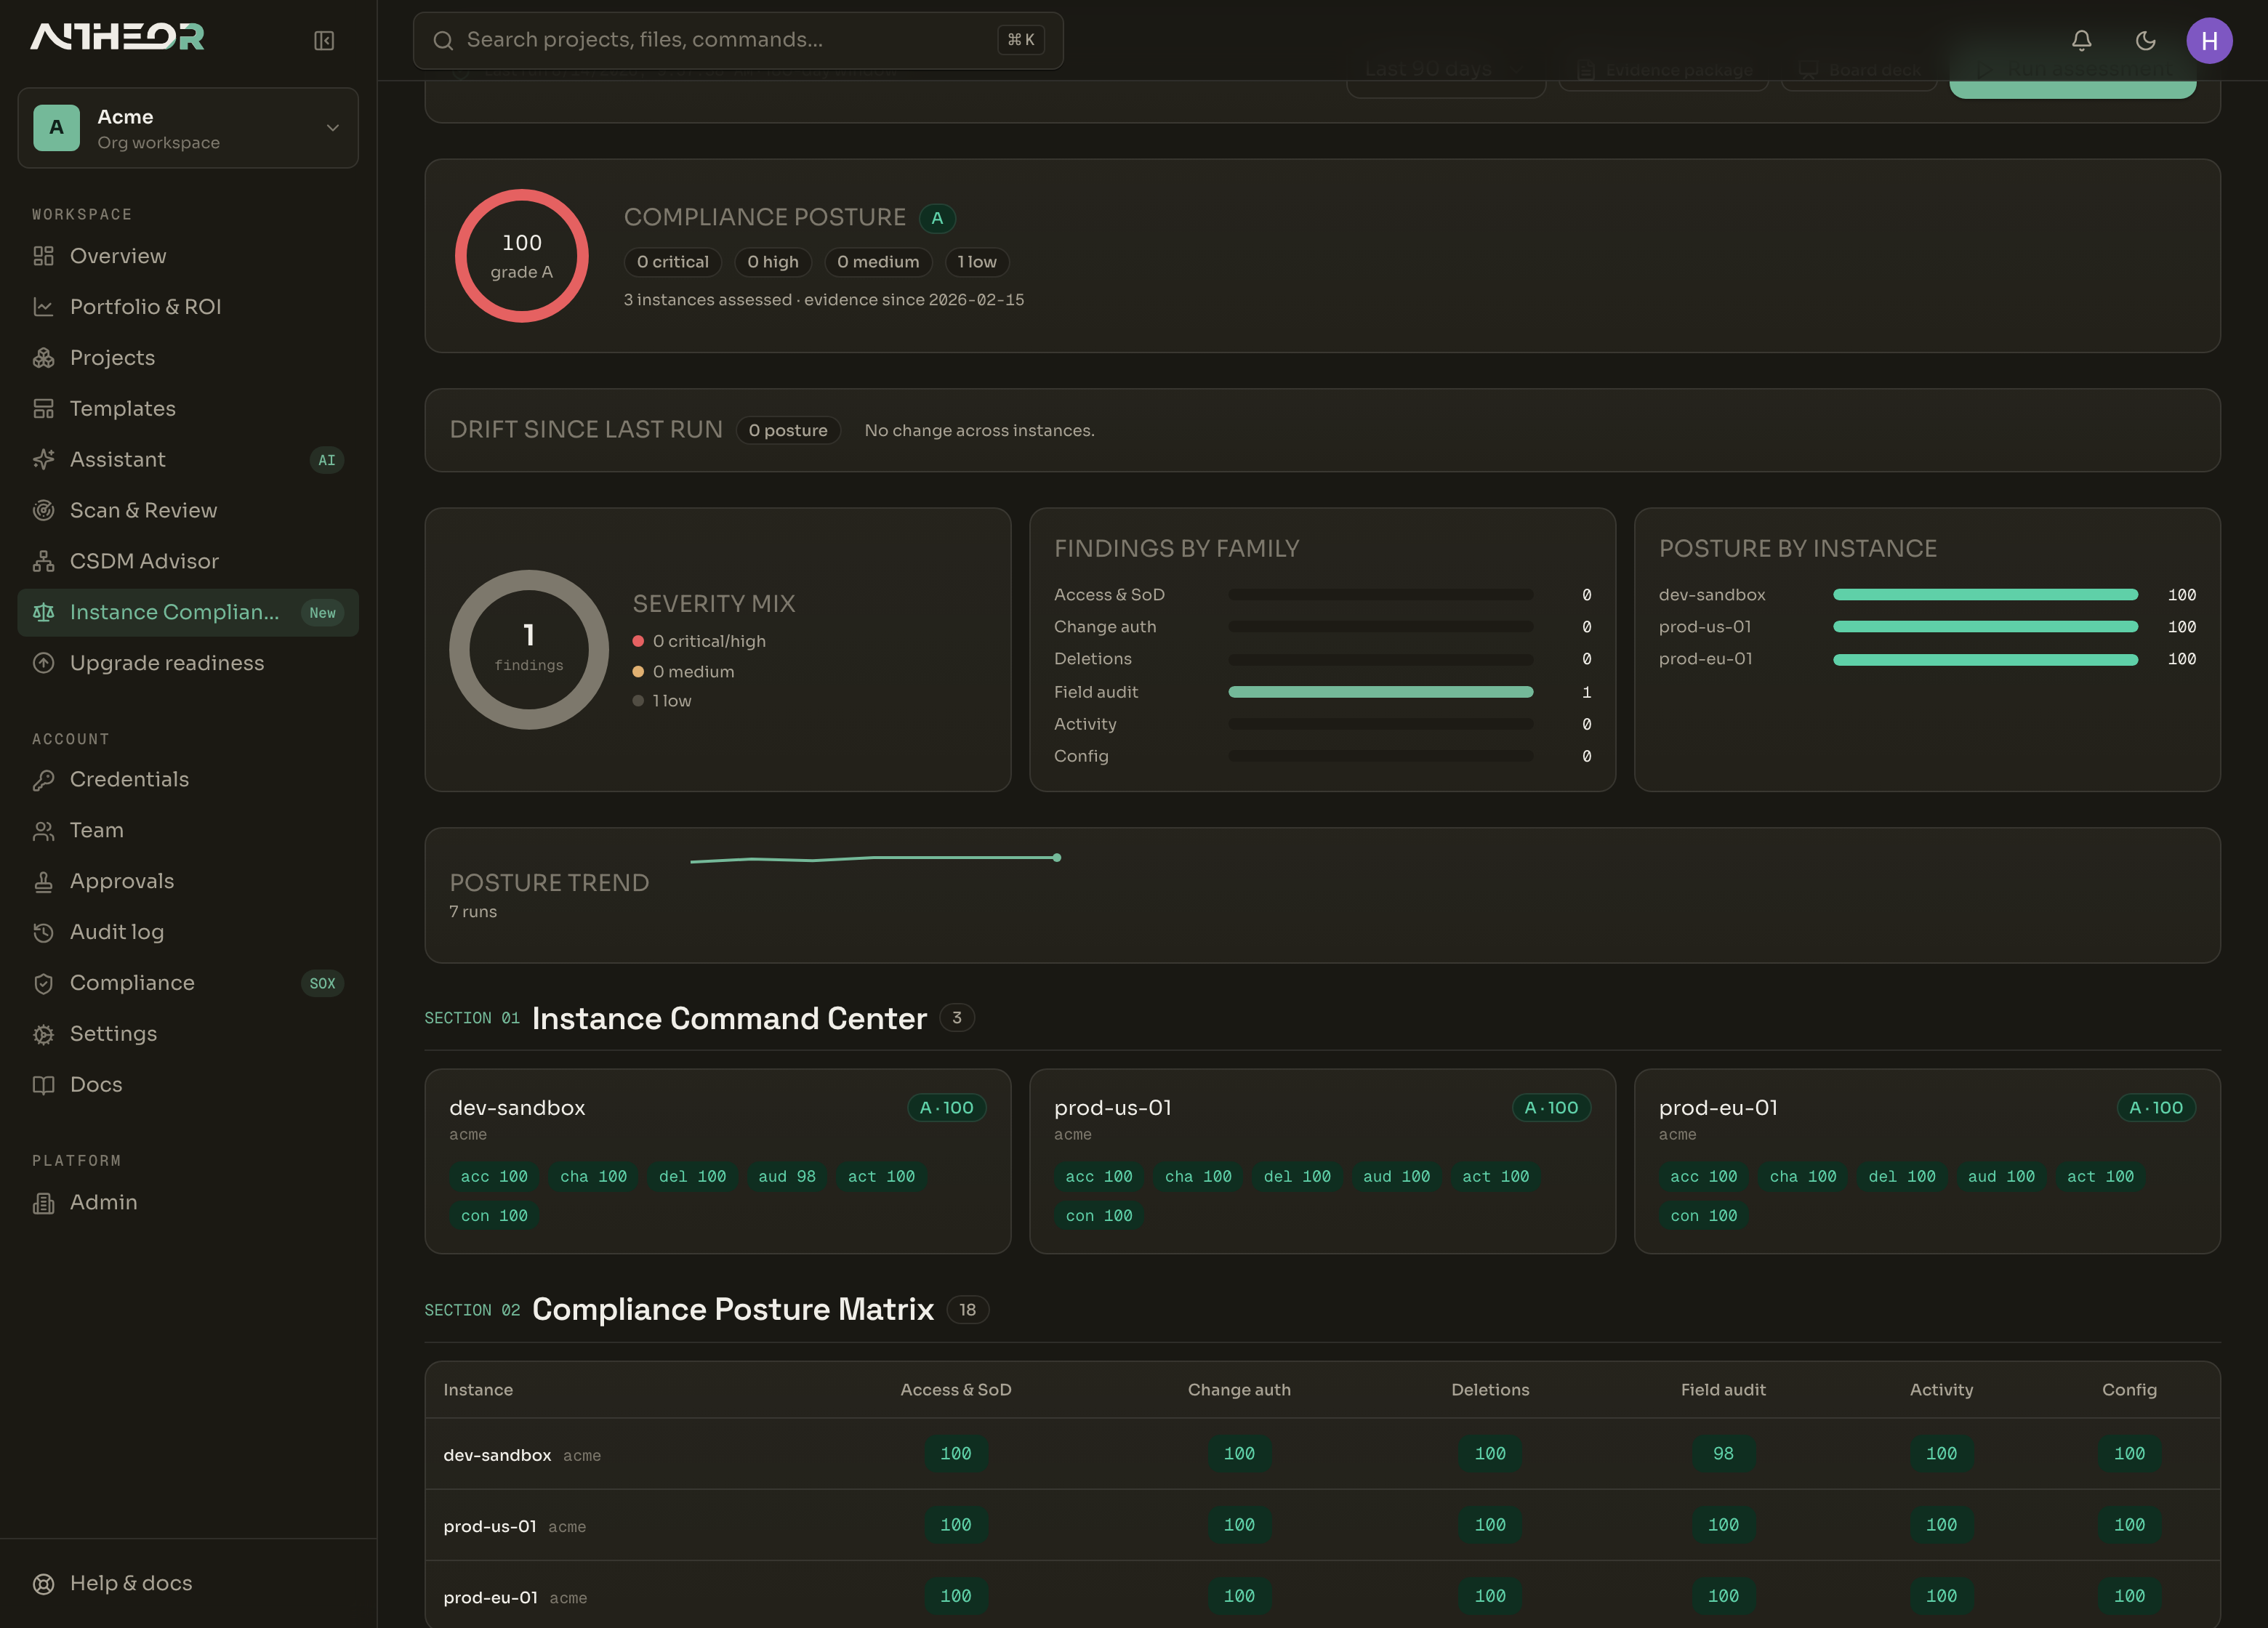Click the '0 posture' drift chip

(x=788, y=430)
